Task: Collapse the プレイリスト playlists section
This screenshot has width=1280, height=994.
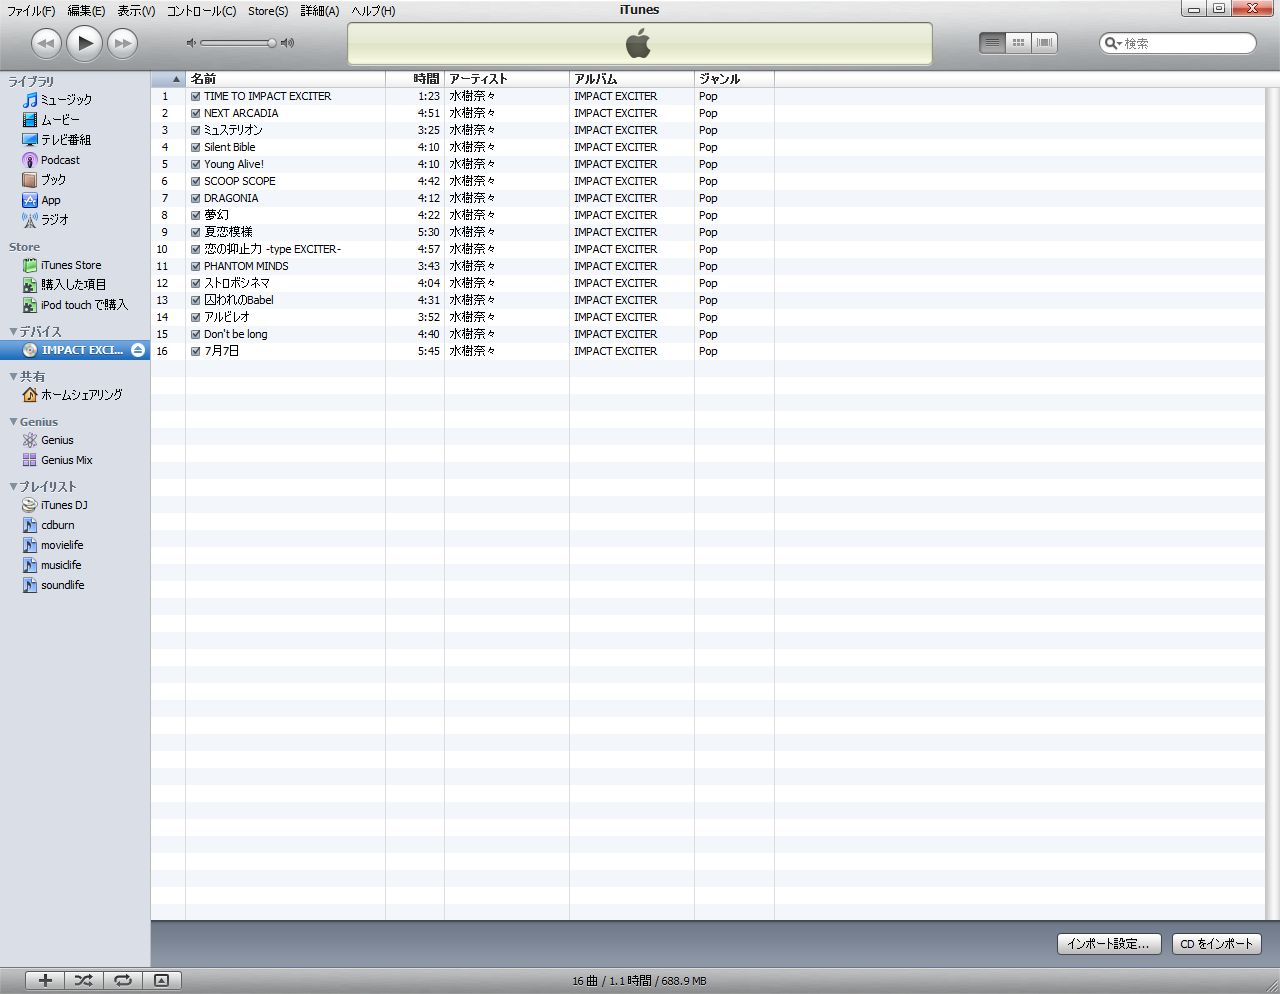Action: 13,486
